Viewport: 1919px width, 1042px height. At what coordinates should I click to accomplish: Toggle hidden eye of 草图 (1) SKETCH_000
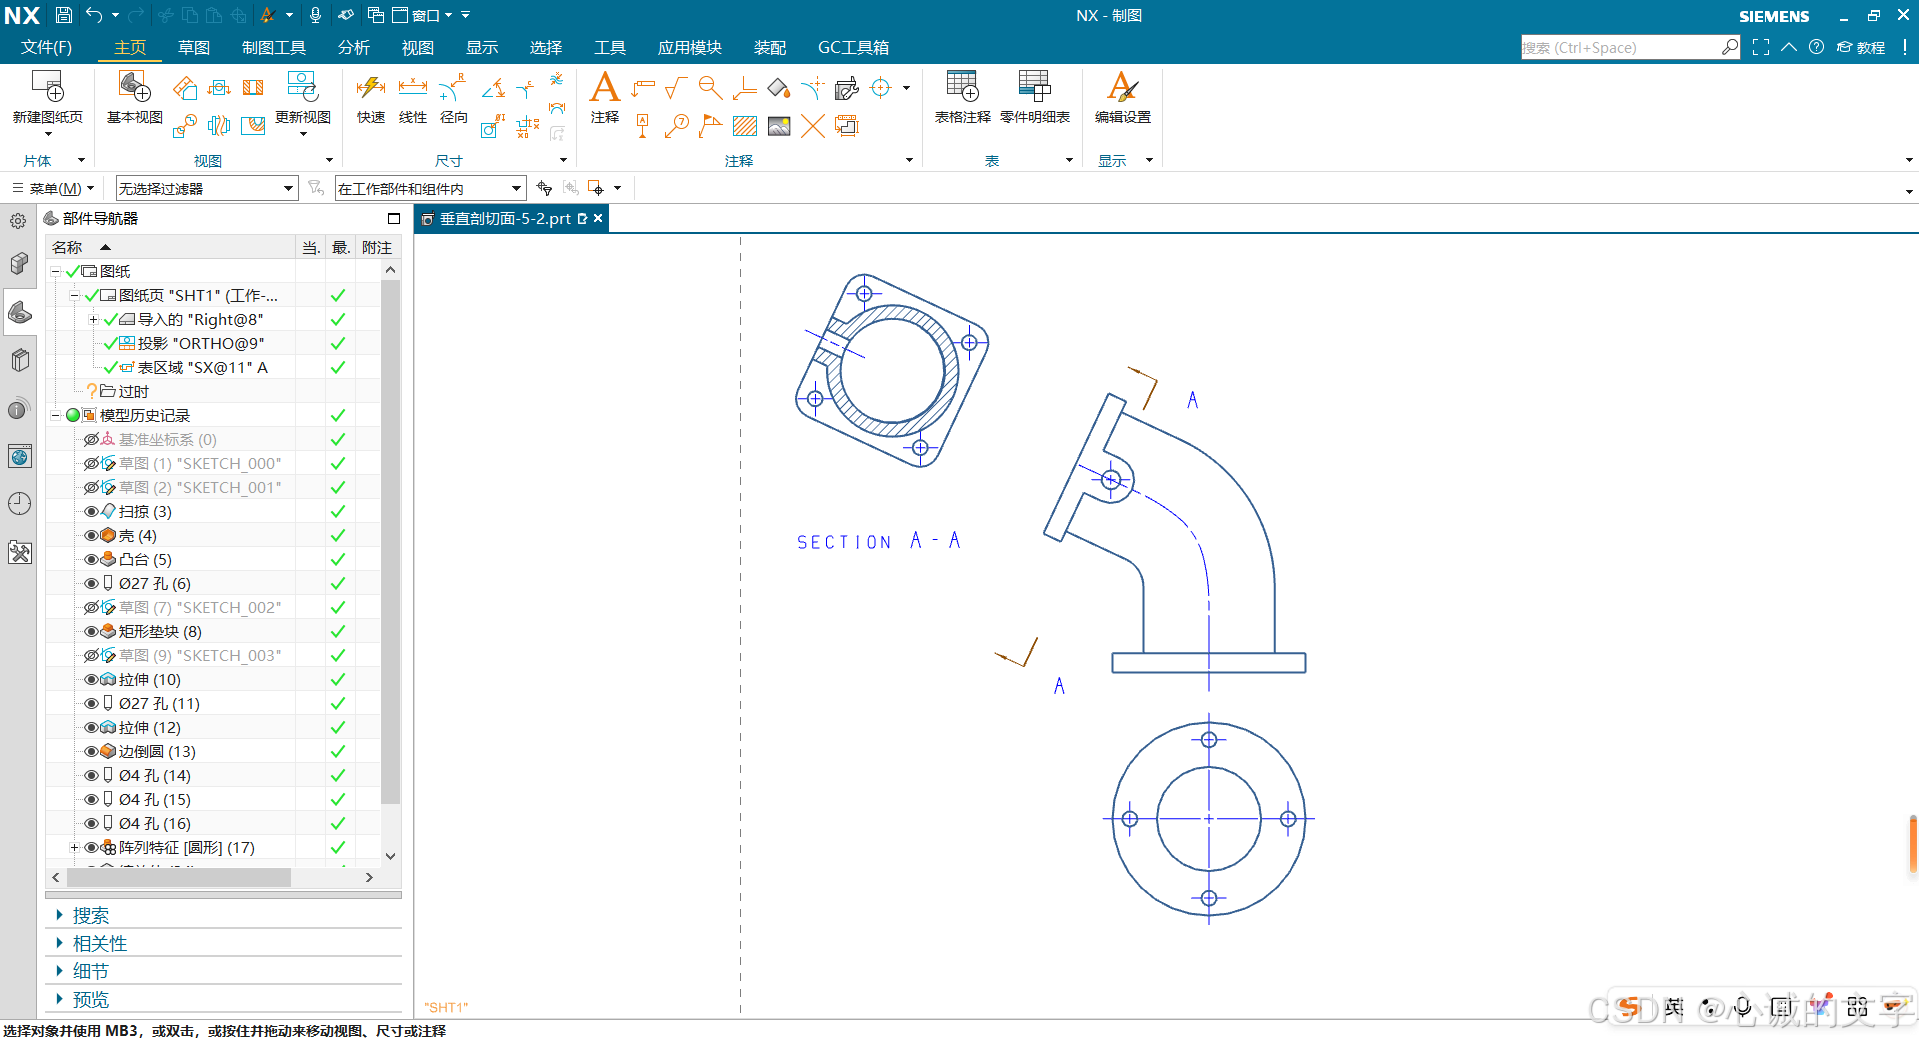[x=92, y=463]
